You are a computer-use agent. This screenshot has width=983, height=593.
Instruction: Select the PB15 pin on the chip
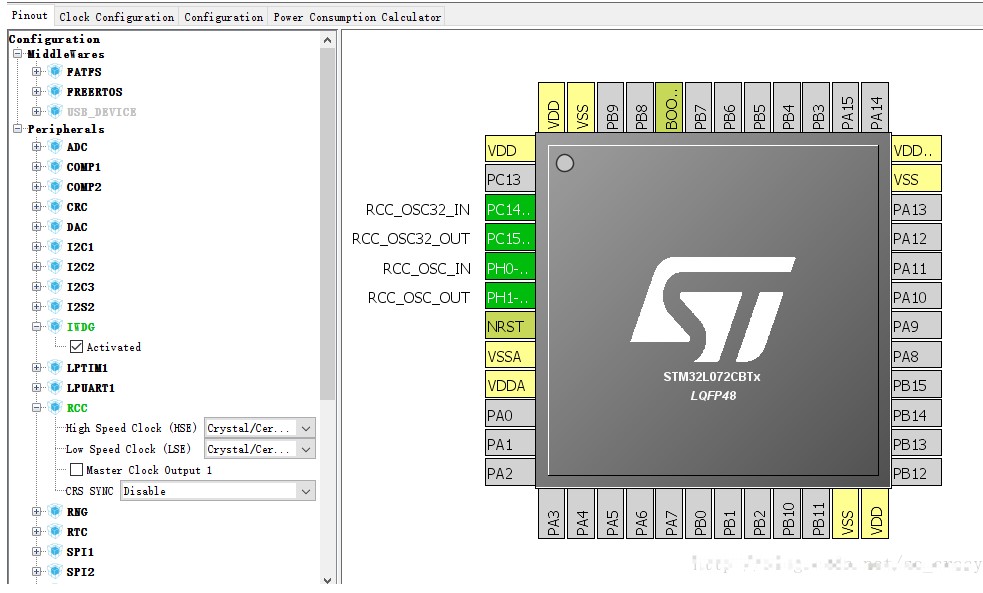coord(916,386)
